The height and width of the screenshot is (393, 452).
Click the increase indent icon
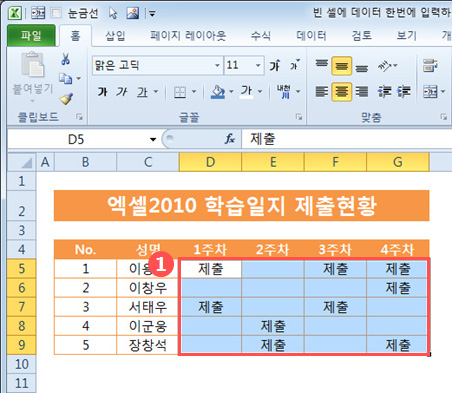tap(403, 92)
